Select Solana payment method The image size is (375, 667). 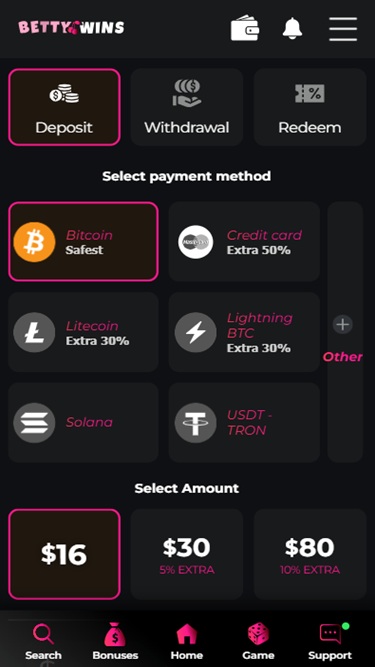pyautogui.click(x=83, y=422)
